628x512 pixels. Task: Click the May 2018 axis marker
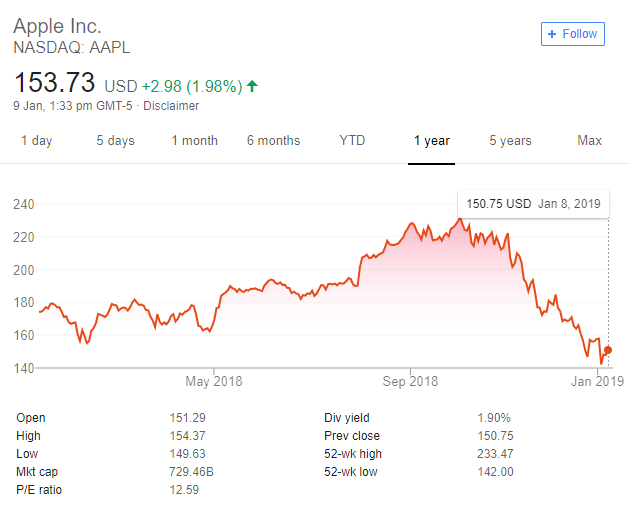(x=214, y=381)
